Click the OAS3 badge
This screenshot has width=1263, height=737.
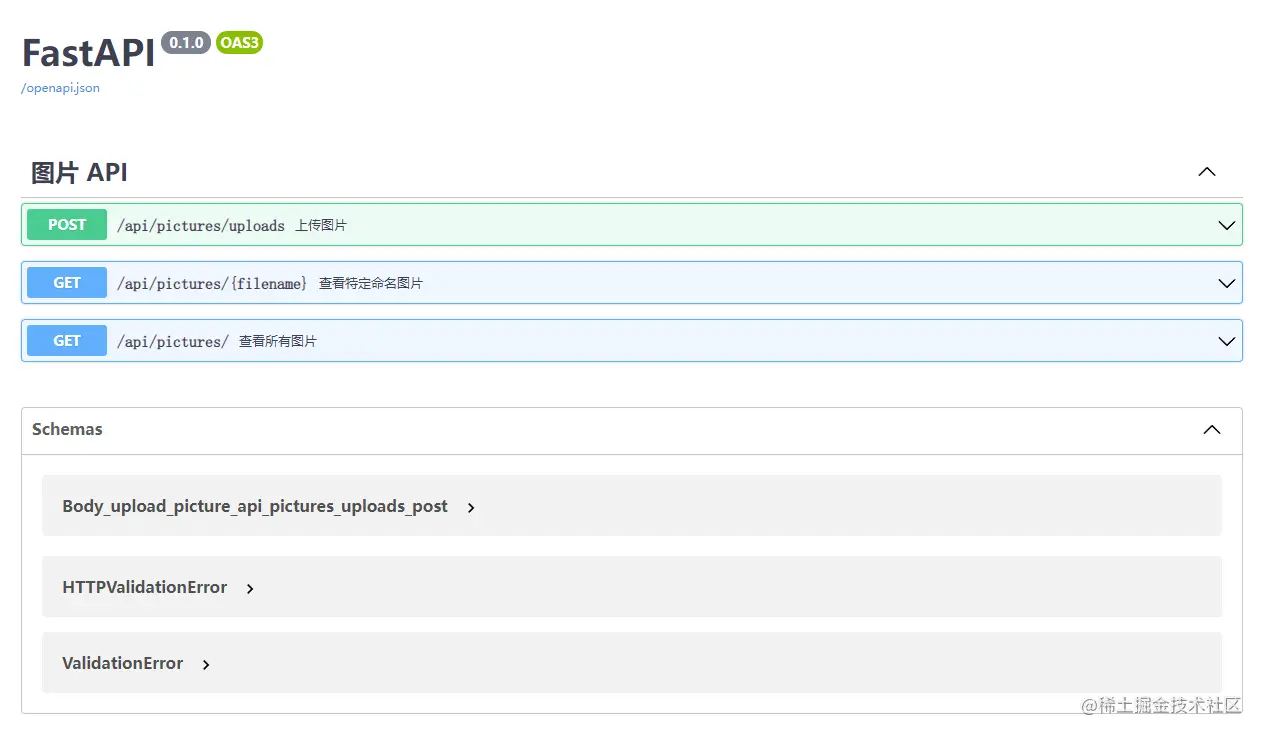point(239,43)
